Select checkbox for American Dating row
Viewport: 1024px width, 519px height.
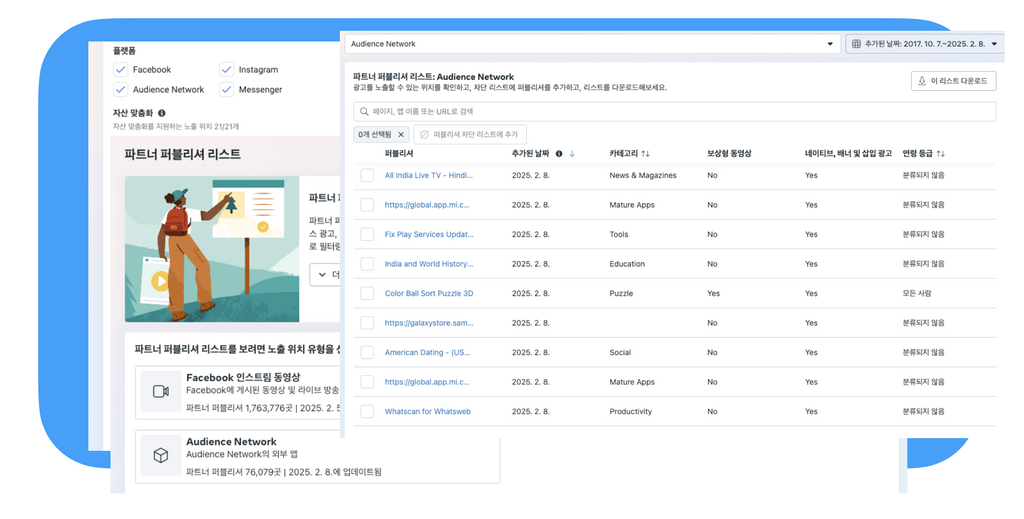pyautogui.click(x=367, y=353)
